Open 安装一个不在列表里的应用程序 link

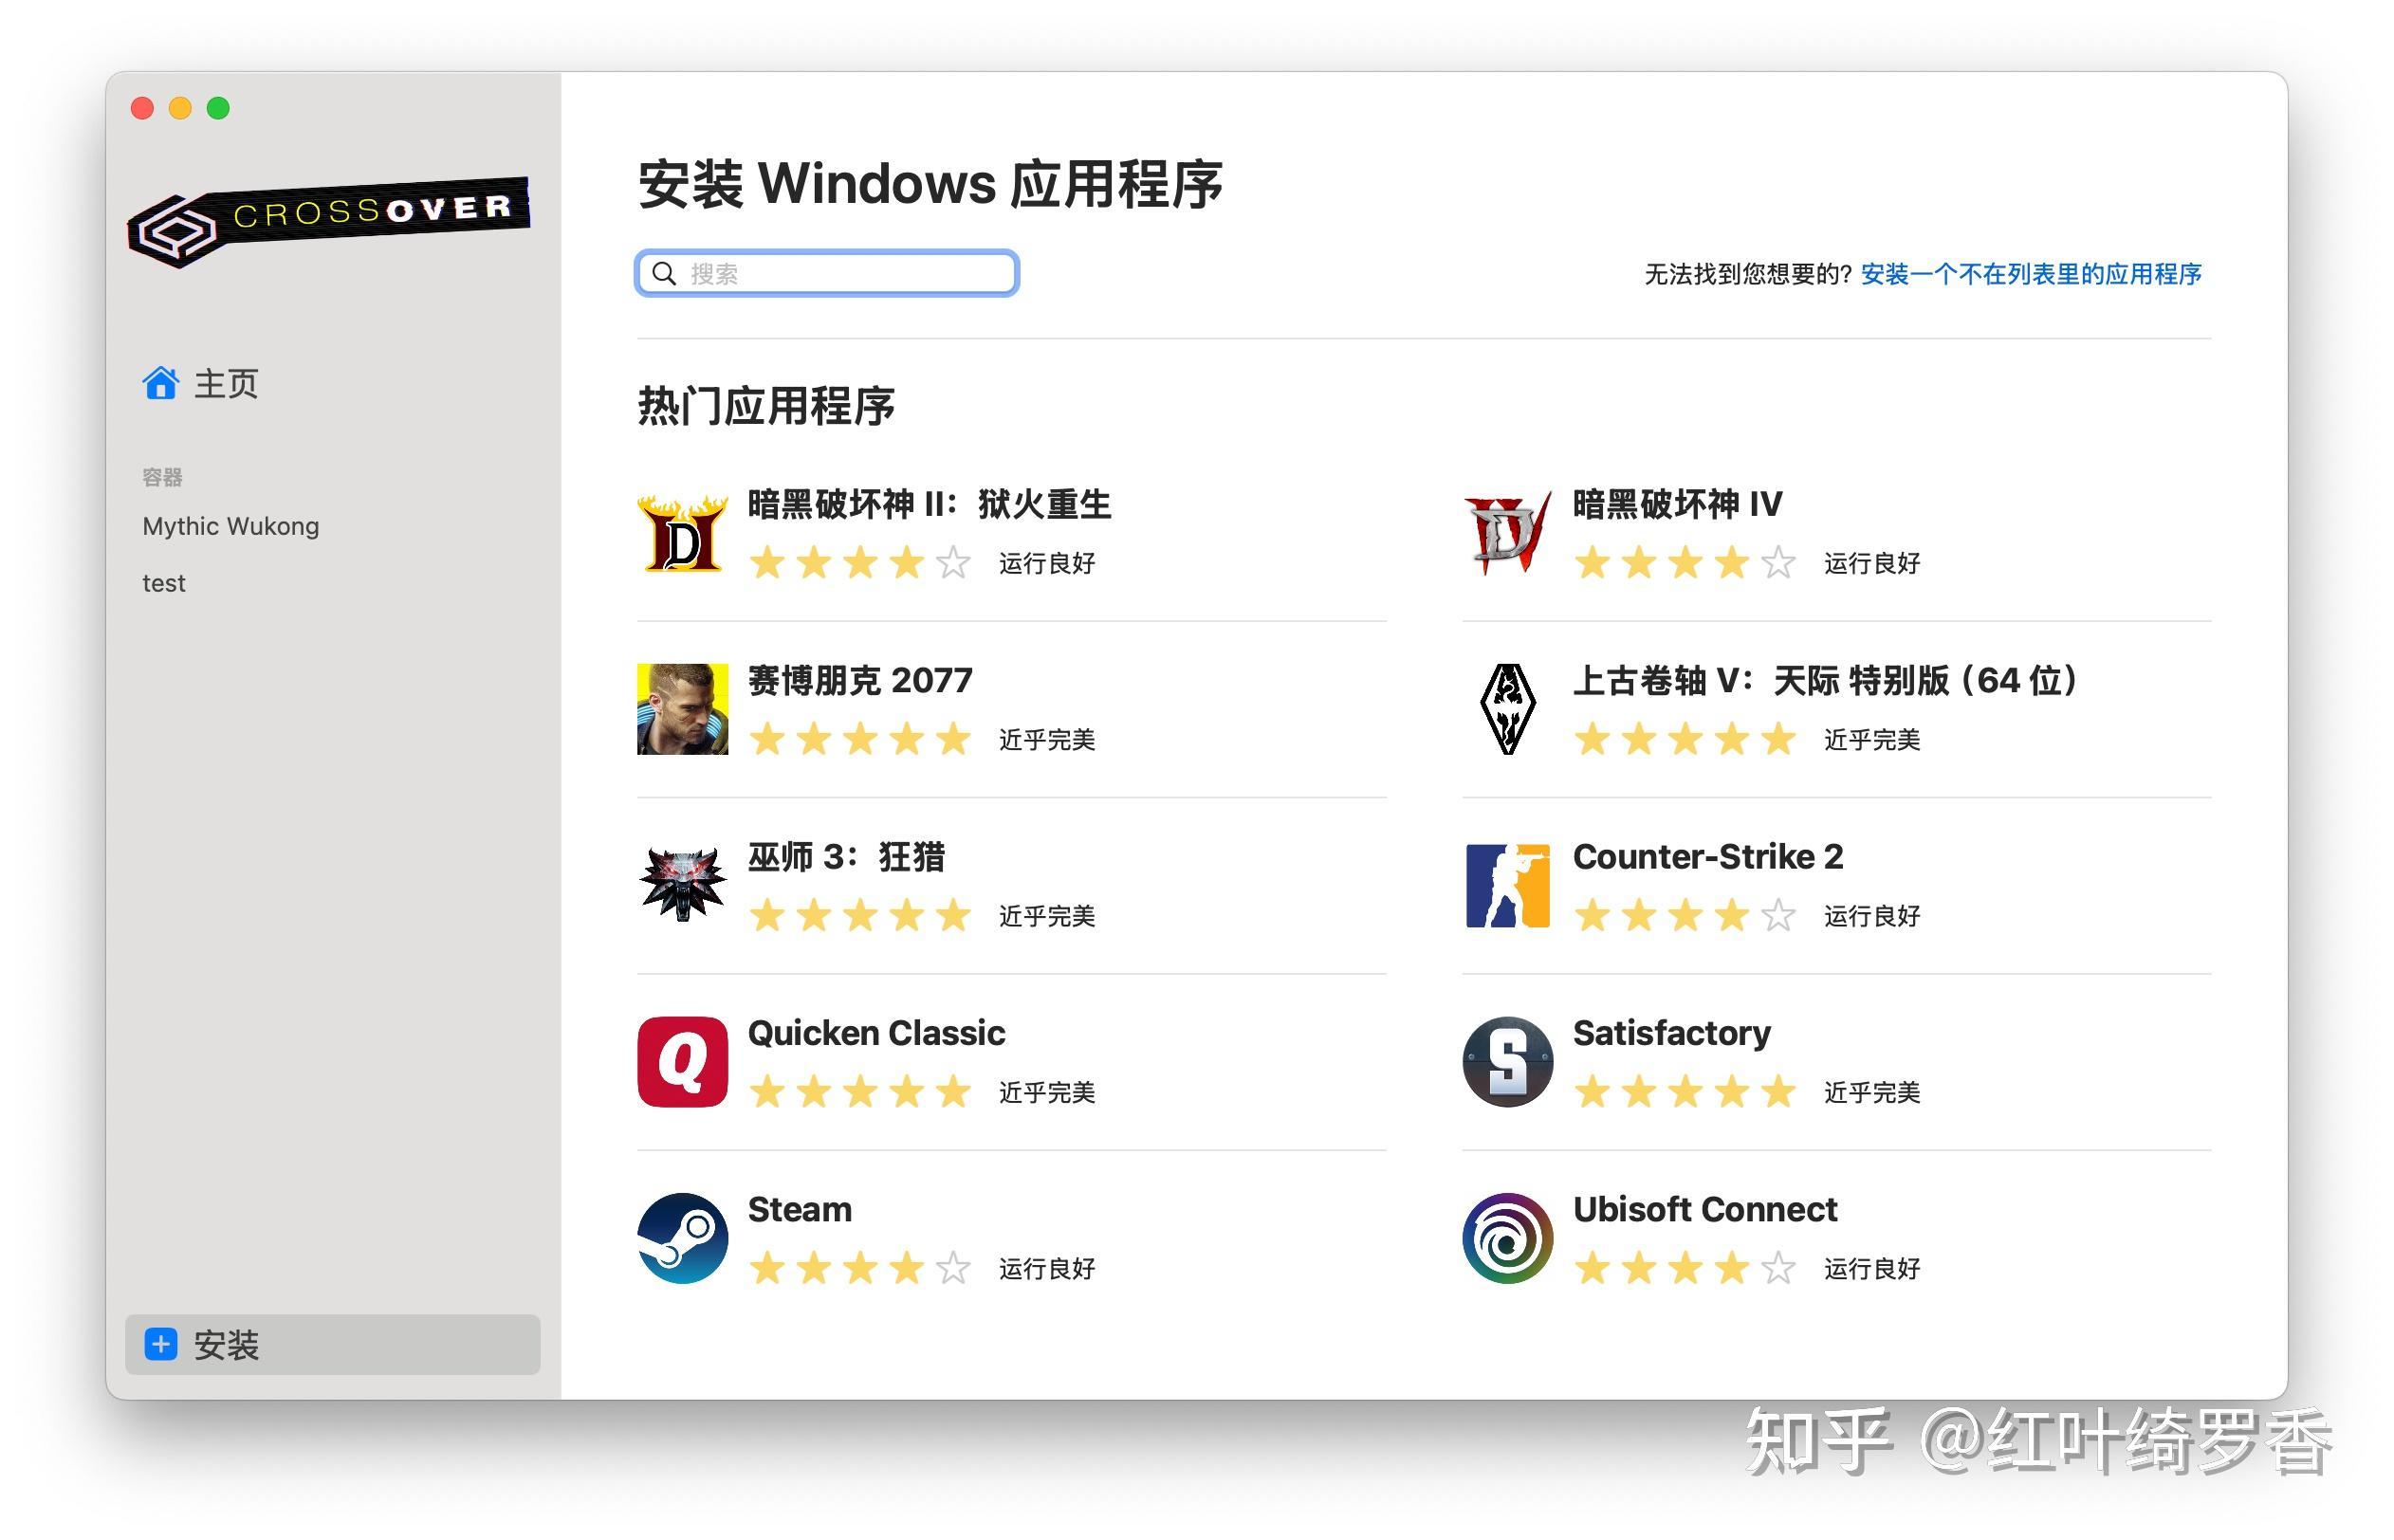pyautogui.click(x=2030, y=274)
